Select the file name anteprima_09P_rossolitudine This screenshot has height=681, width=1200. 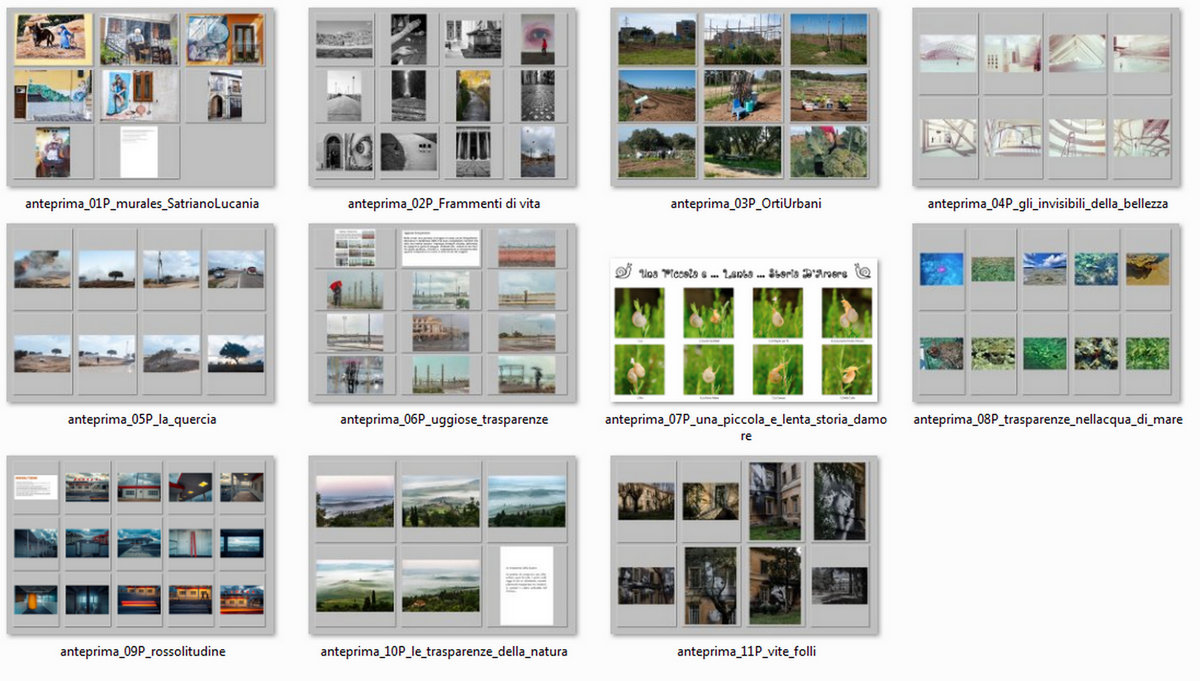coord(142,652)
